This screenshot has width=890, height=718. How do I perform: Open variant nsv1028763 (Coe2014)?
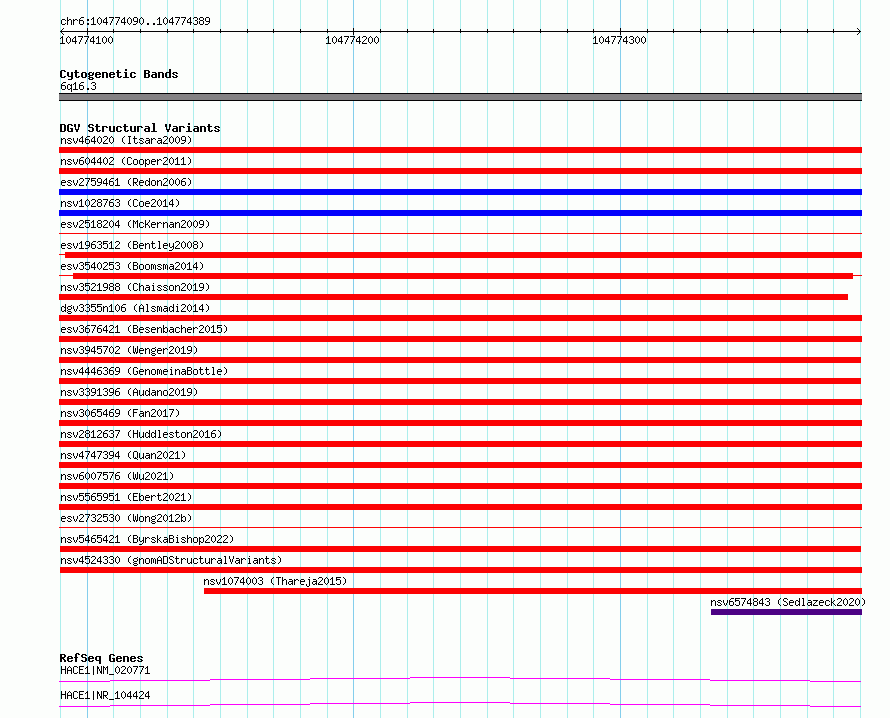point(120,203)
